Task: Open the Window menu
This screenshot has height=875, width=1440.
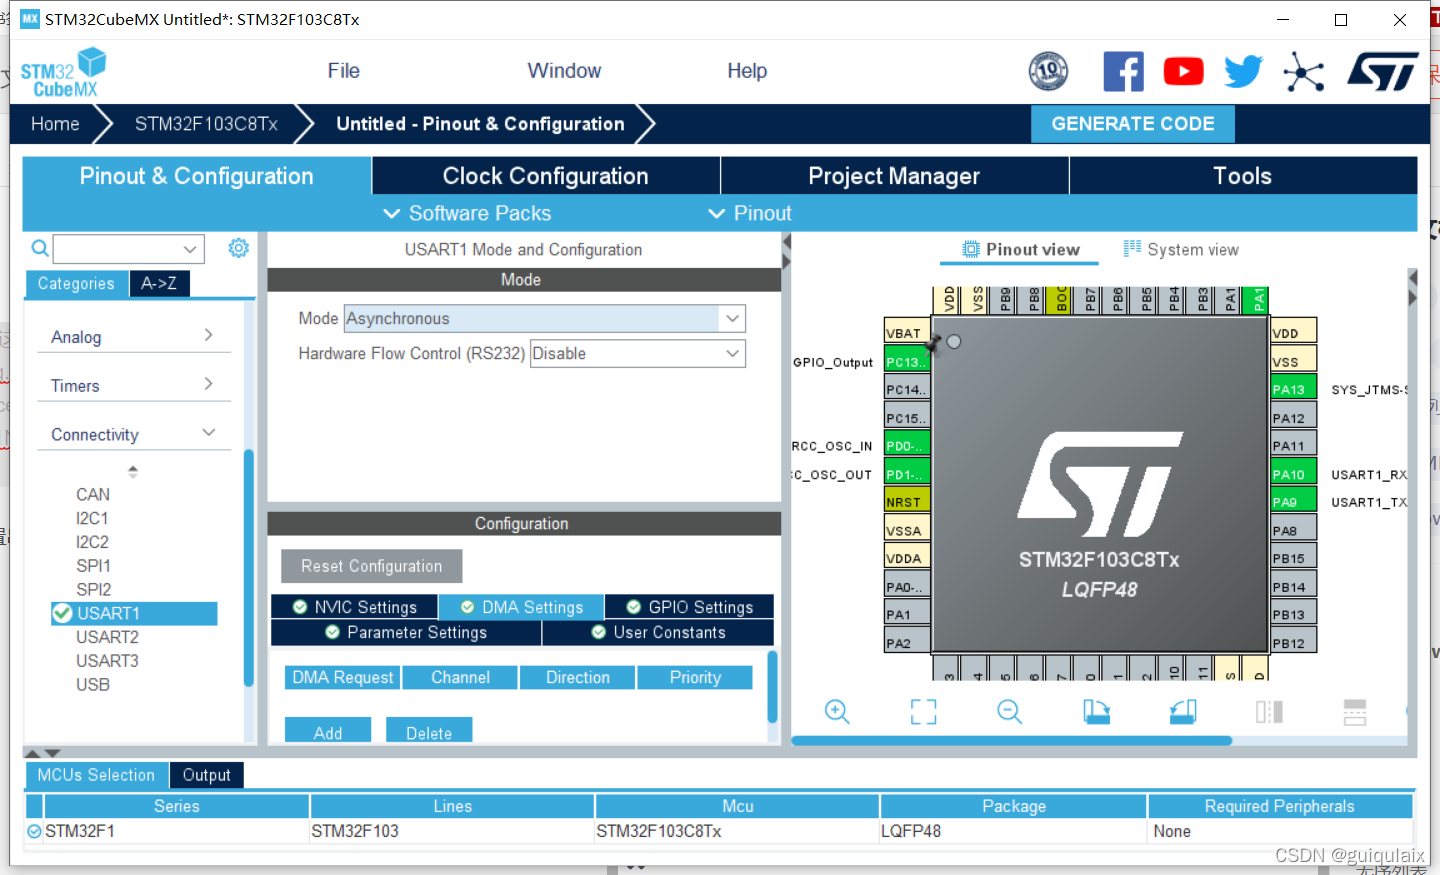Action: click(x=564, y=70)
